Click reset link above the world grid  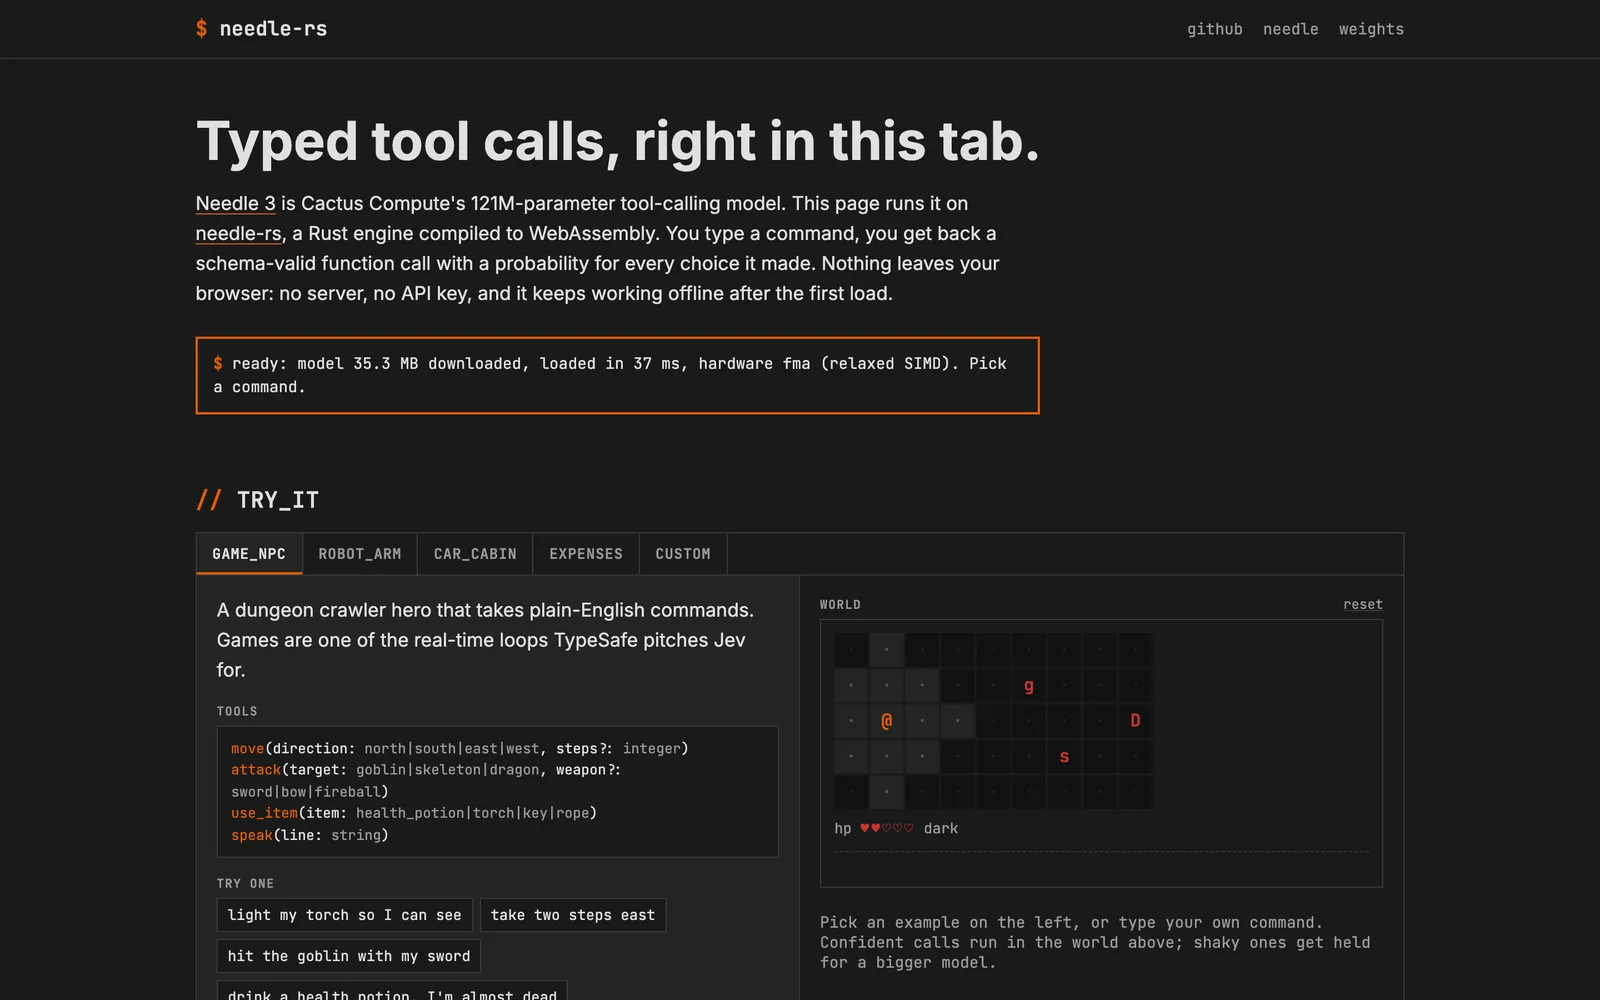[1363, 604]
